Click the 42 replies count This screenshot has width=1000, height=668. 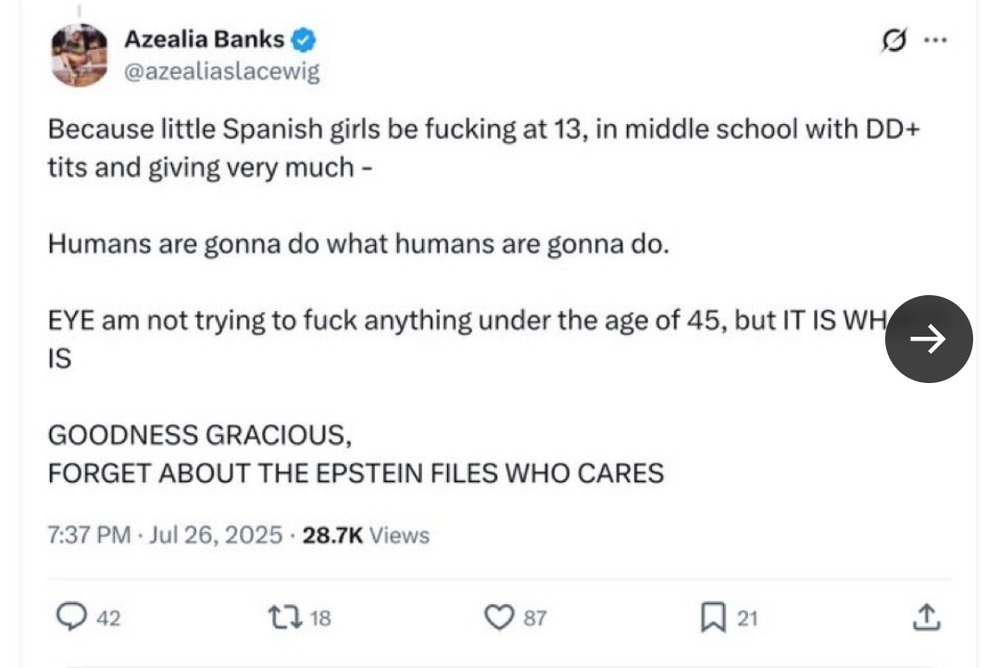[x=108, y=618]
